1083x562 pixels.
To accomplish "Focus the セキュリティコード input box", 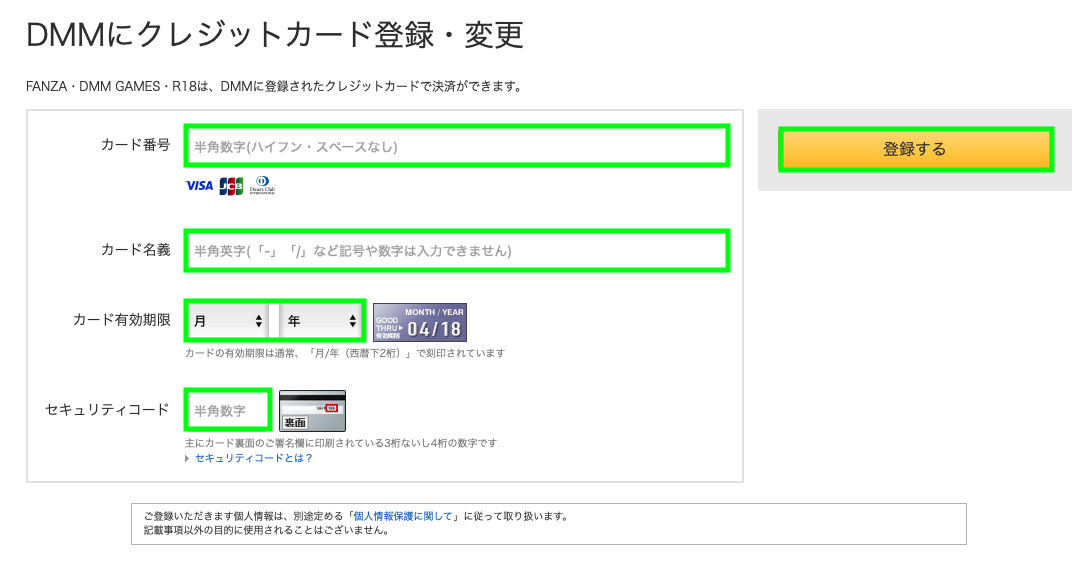I will pyautogui.click(x=228, y=410).
